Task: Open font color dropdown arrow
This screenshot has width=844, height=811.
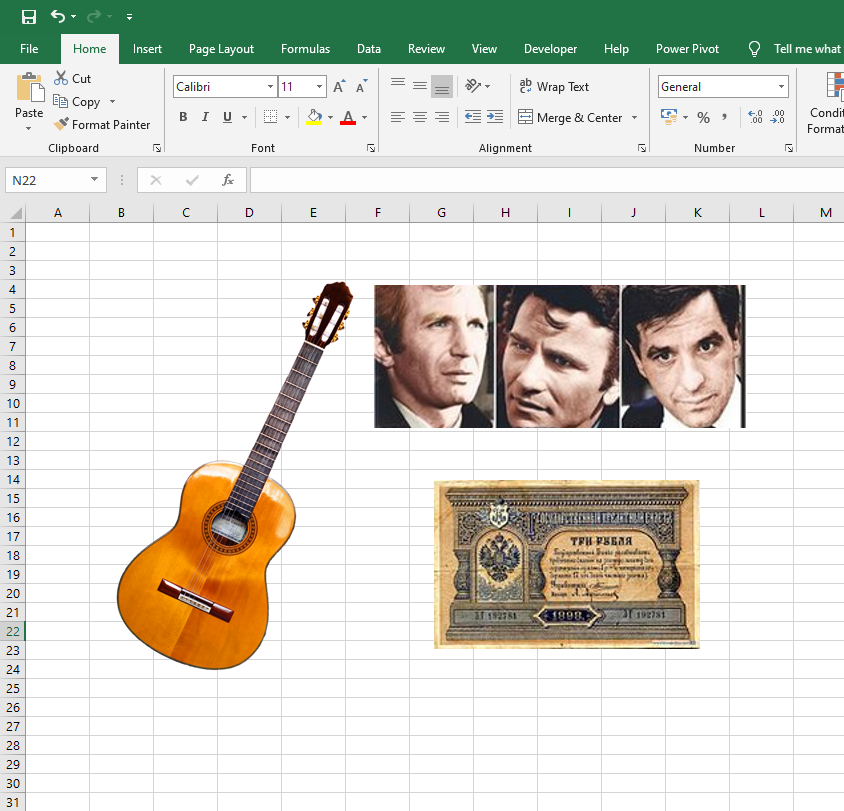Action: 365,117
